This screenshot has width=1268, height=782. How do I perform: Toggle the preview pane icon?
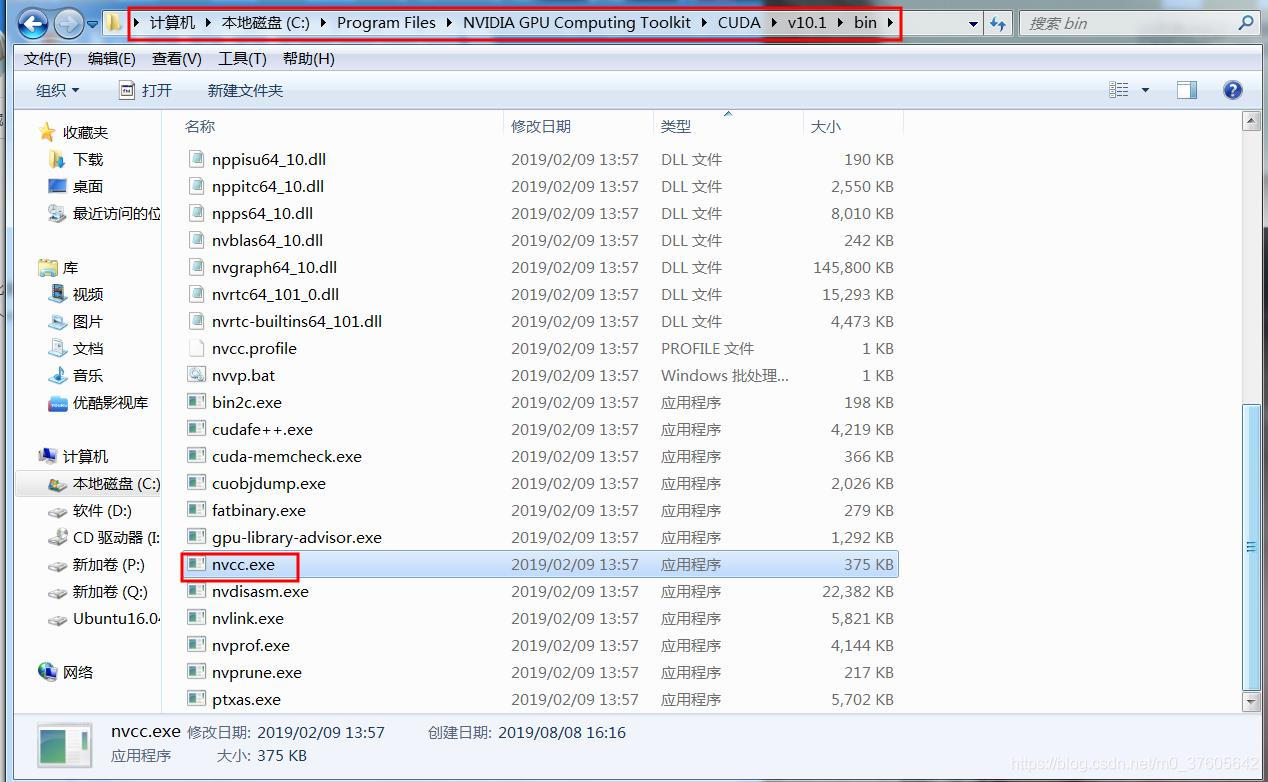coord(1187,90)
